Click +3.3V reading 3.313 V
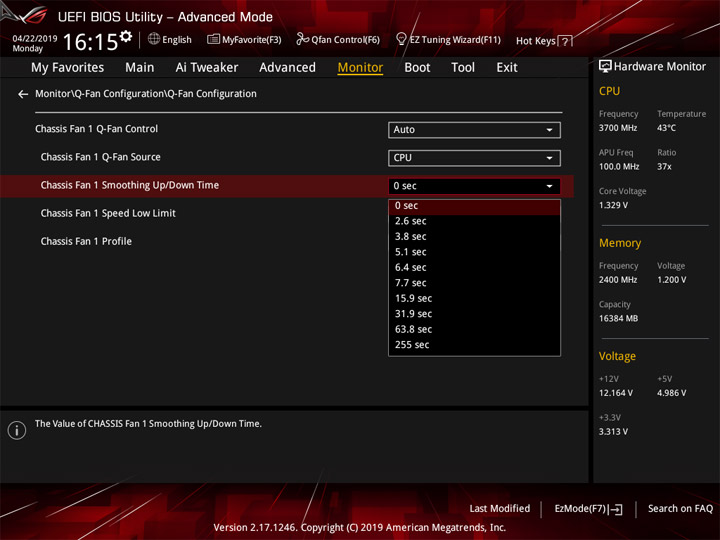720x540 pixels. [x=613, y=432]
